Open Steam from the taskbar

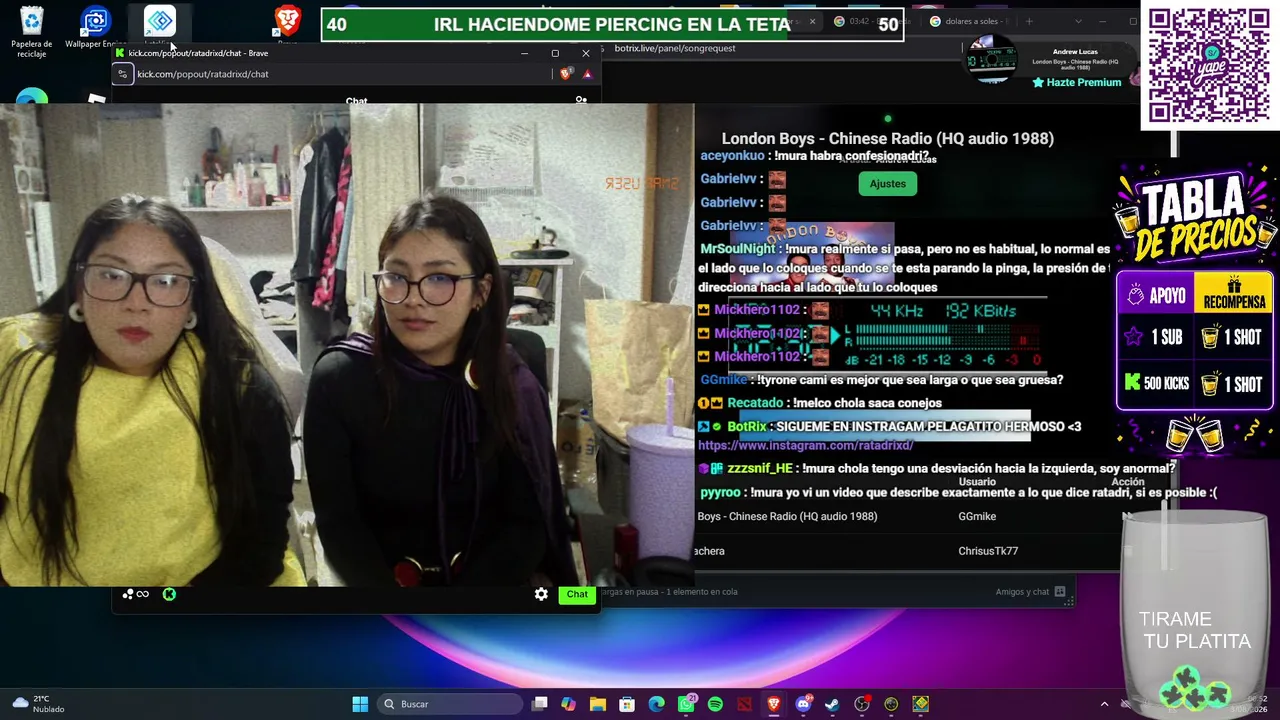point(832,704)
